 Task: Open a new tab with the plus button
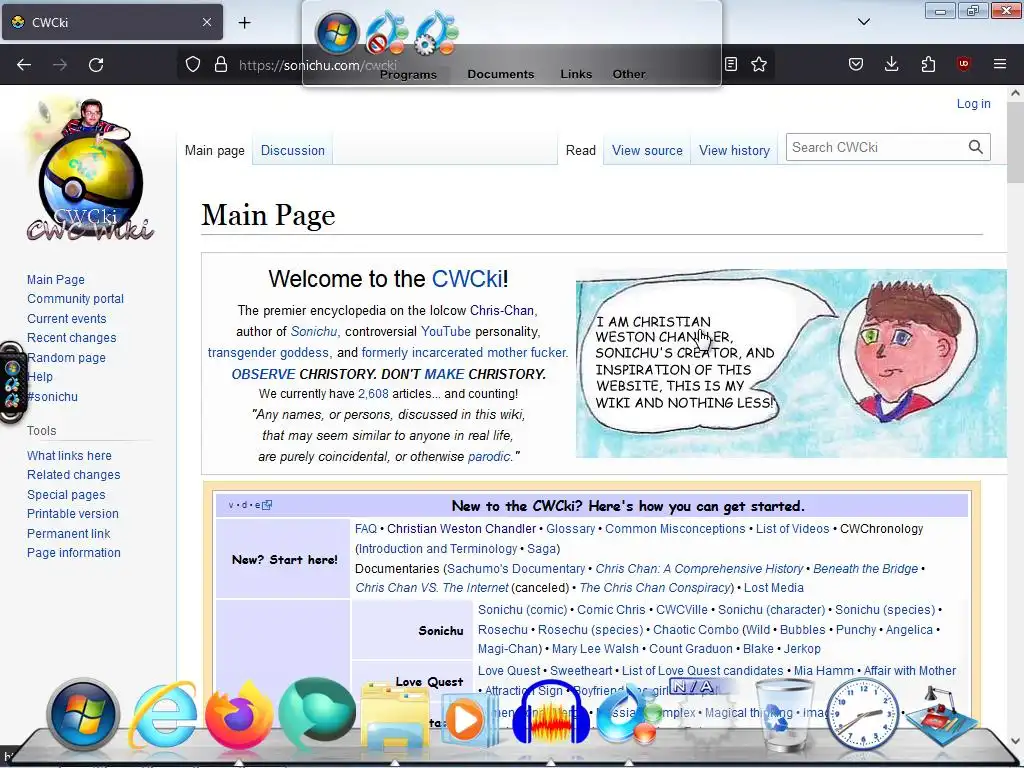[244, 22]
